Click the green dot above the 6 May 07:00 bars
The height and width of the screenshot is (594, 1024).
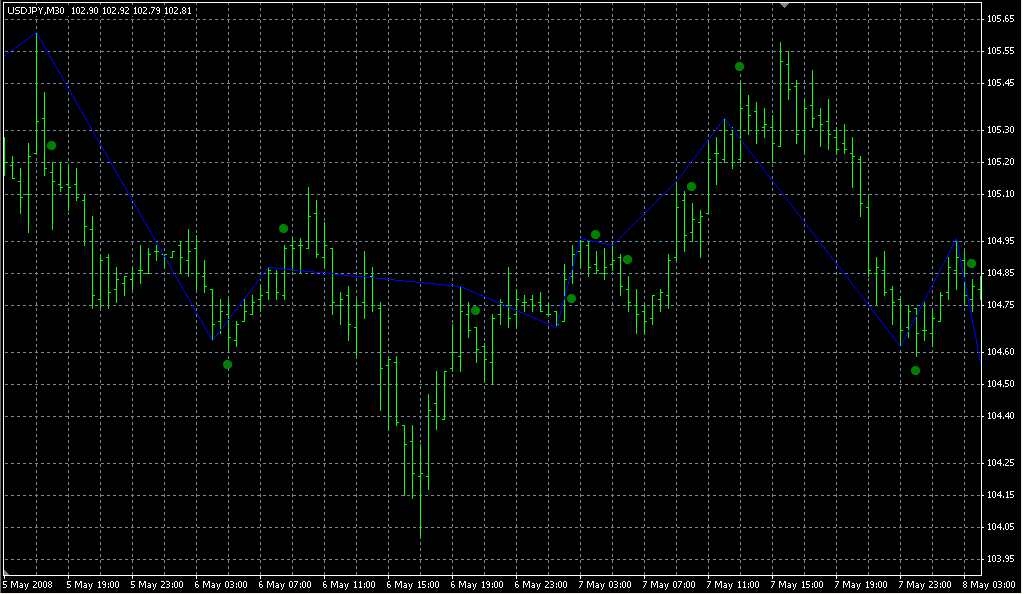pyautogui.click(x=284, y=229)
